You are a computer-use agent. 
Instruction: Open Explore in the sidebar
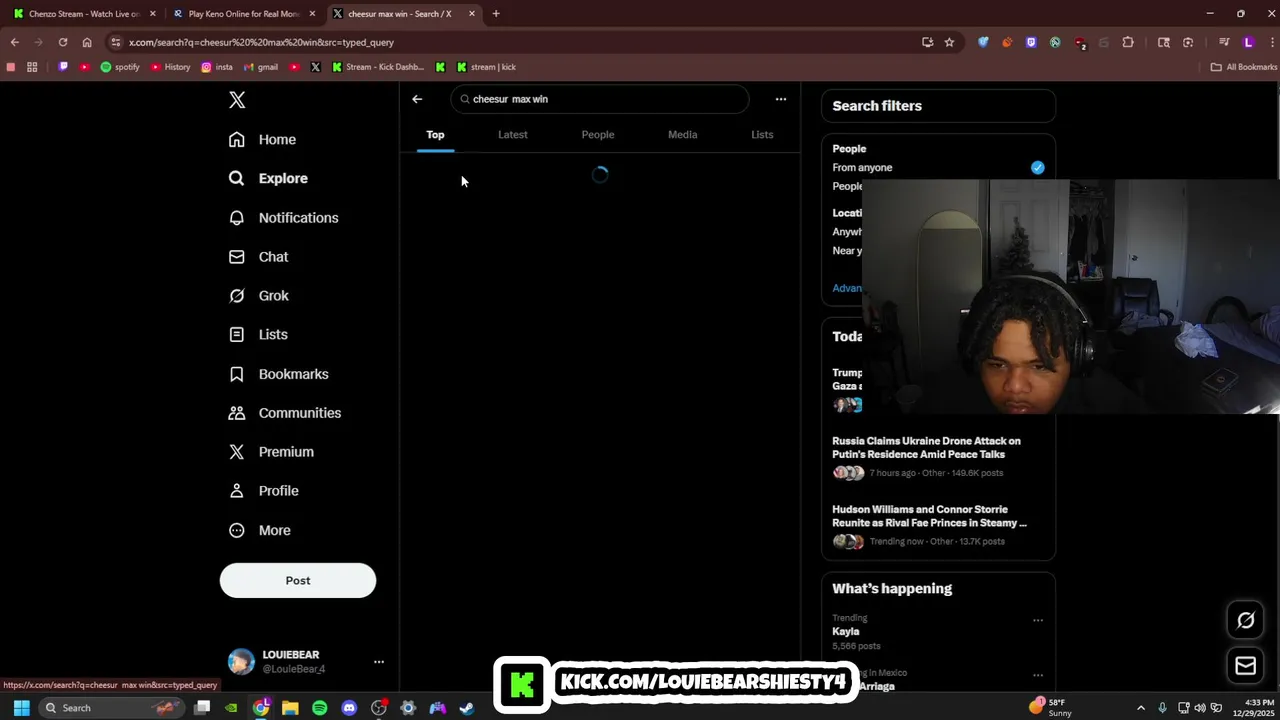click(268, 178)
